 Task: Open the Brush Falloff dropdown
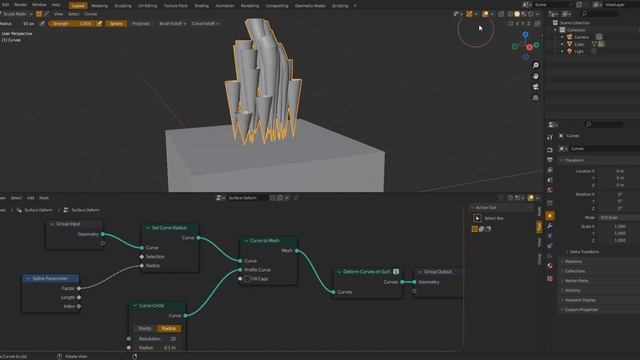tap(172, 24)
